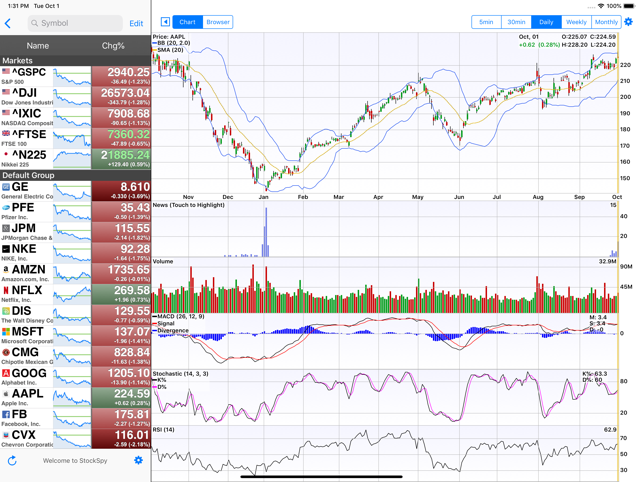Open the NKE Nike row

point(75,253)
